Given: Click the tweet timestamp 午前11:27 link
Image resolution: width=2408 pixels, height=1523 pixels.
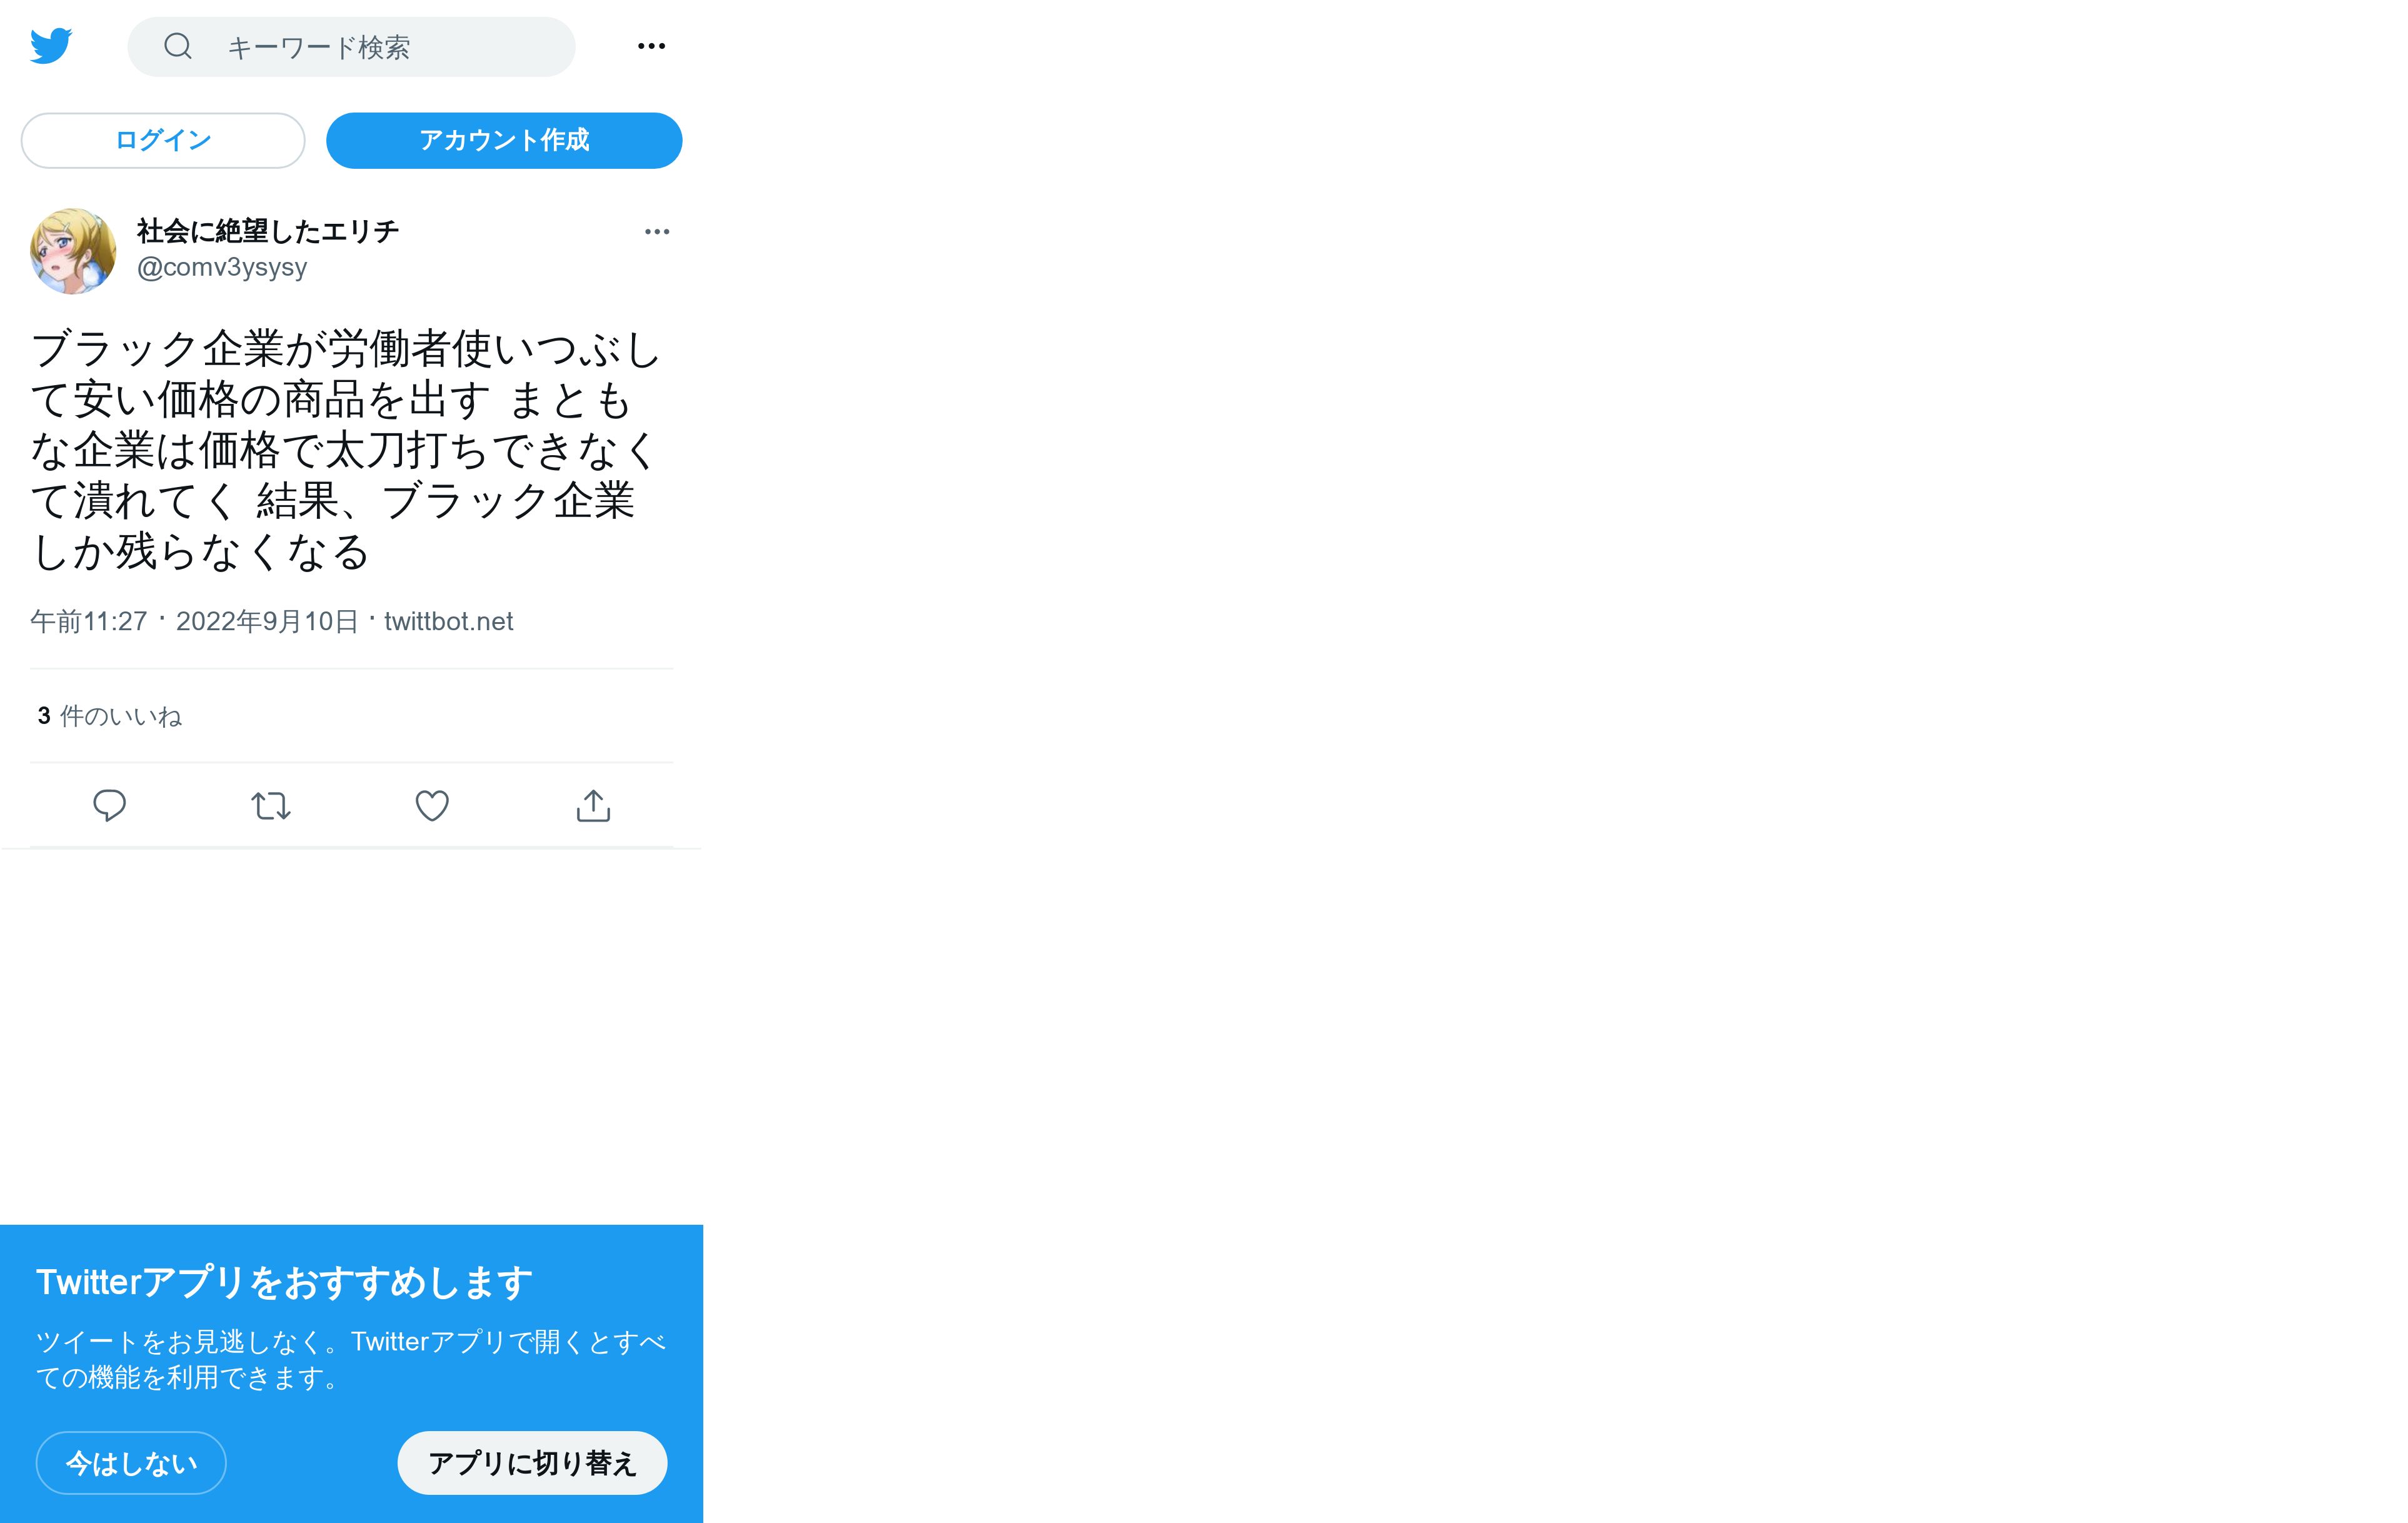Looking at the screenshot, I should pos(194,621).
